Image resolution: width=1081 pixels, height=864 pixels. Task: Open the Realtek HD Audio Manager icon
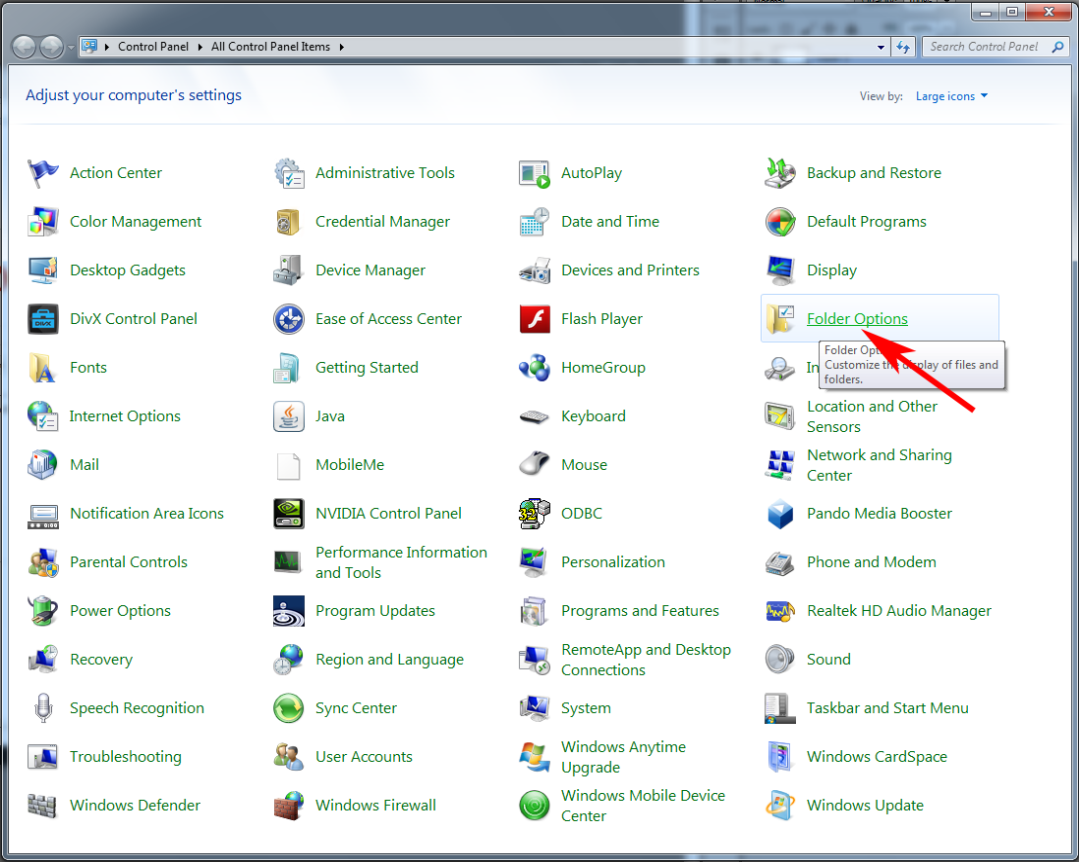tap(780, 612)
